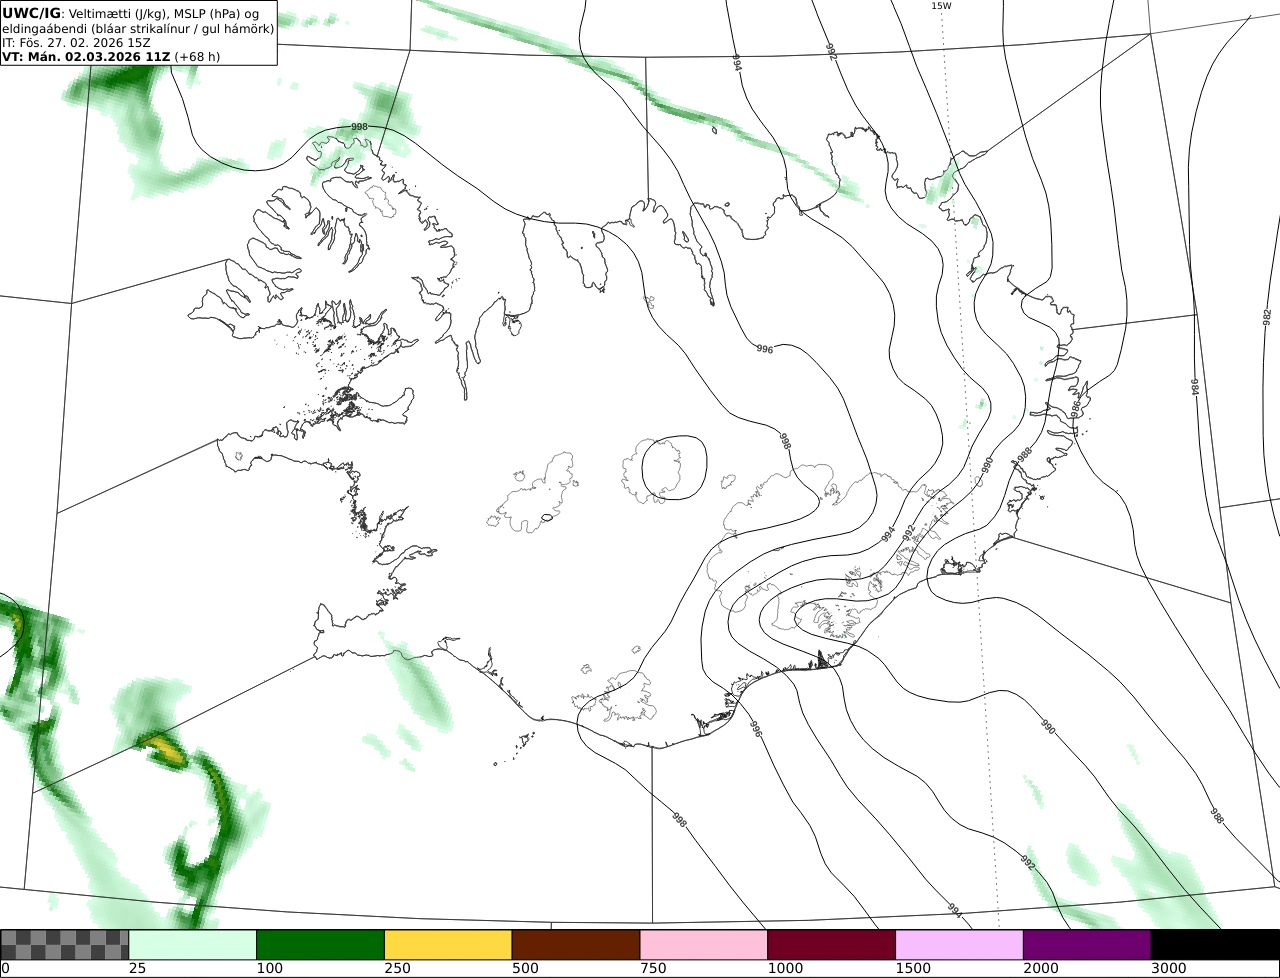Pick the dark maroon 1000–1500 legend swatch
1280x978 pixels.
[x=832, y=945]
